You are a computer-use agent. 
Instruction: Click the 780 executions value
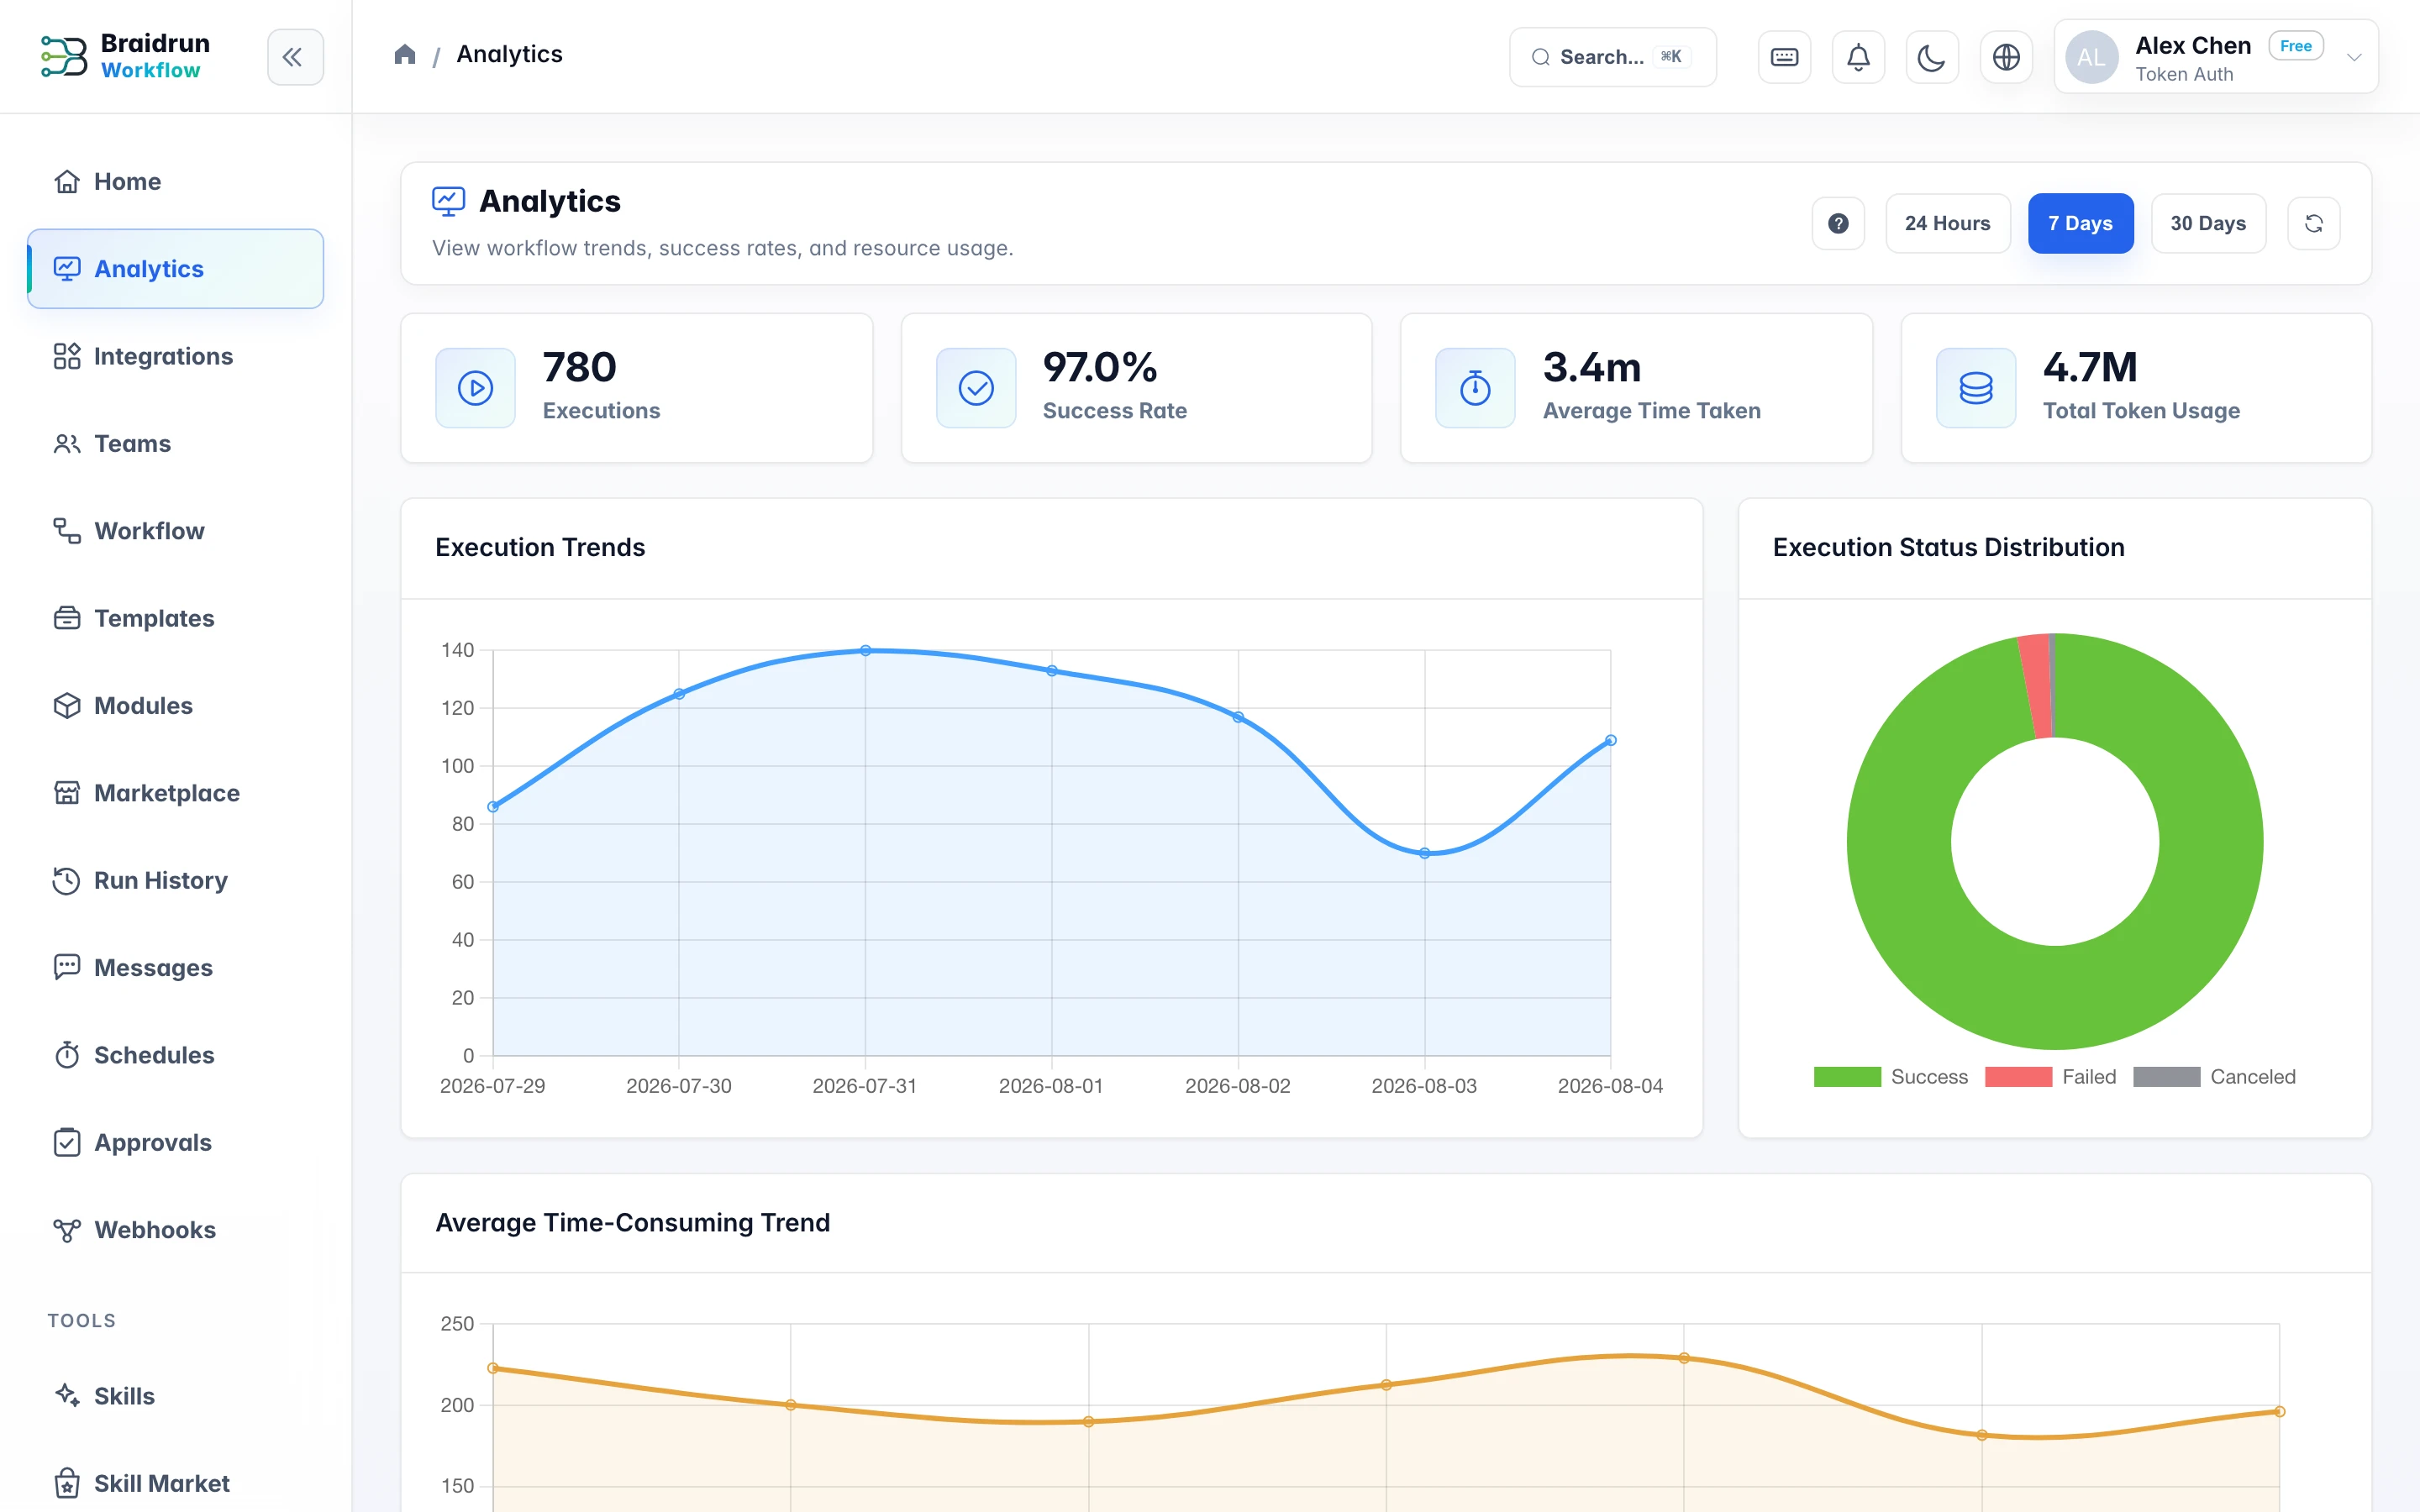pyautogui.click(x=580, y=367)
